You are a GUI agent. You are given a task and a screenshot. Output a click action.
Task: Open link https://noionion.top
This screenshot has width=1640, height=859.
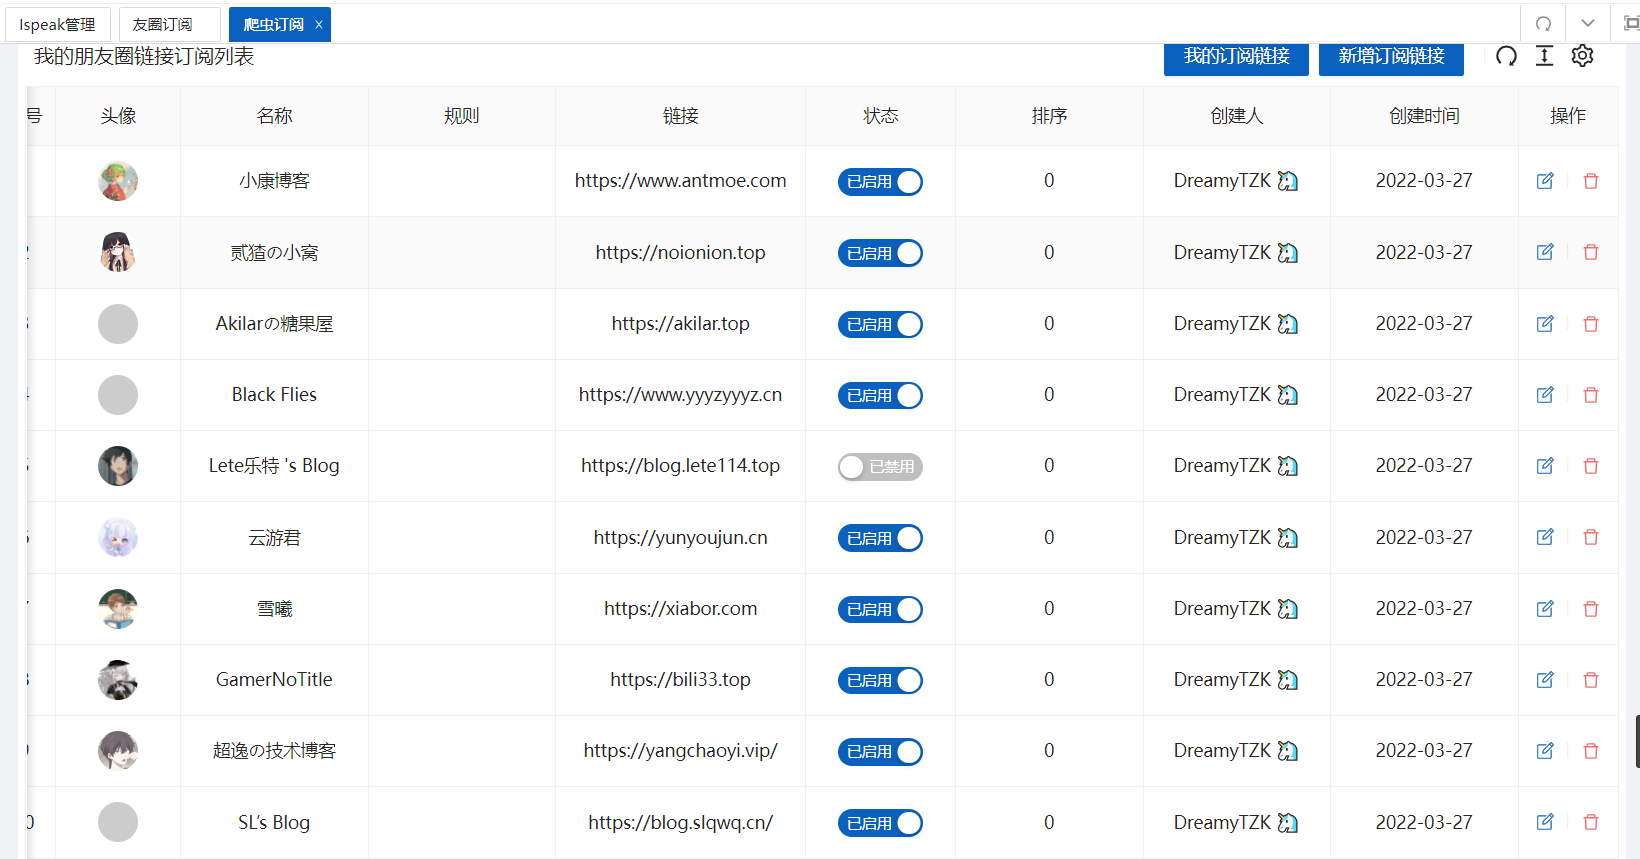point(680,252)
